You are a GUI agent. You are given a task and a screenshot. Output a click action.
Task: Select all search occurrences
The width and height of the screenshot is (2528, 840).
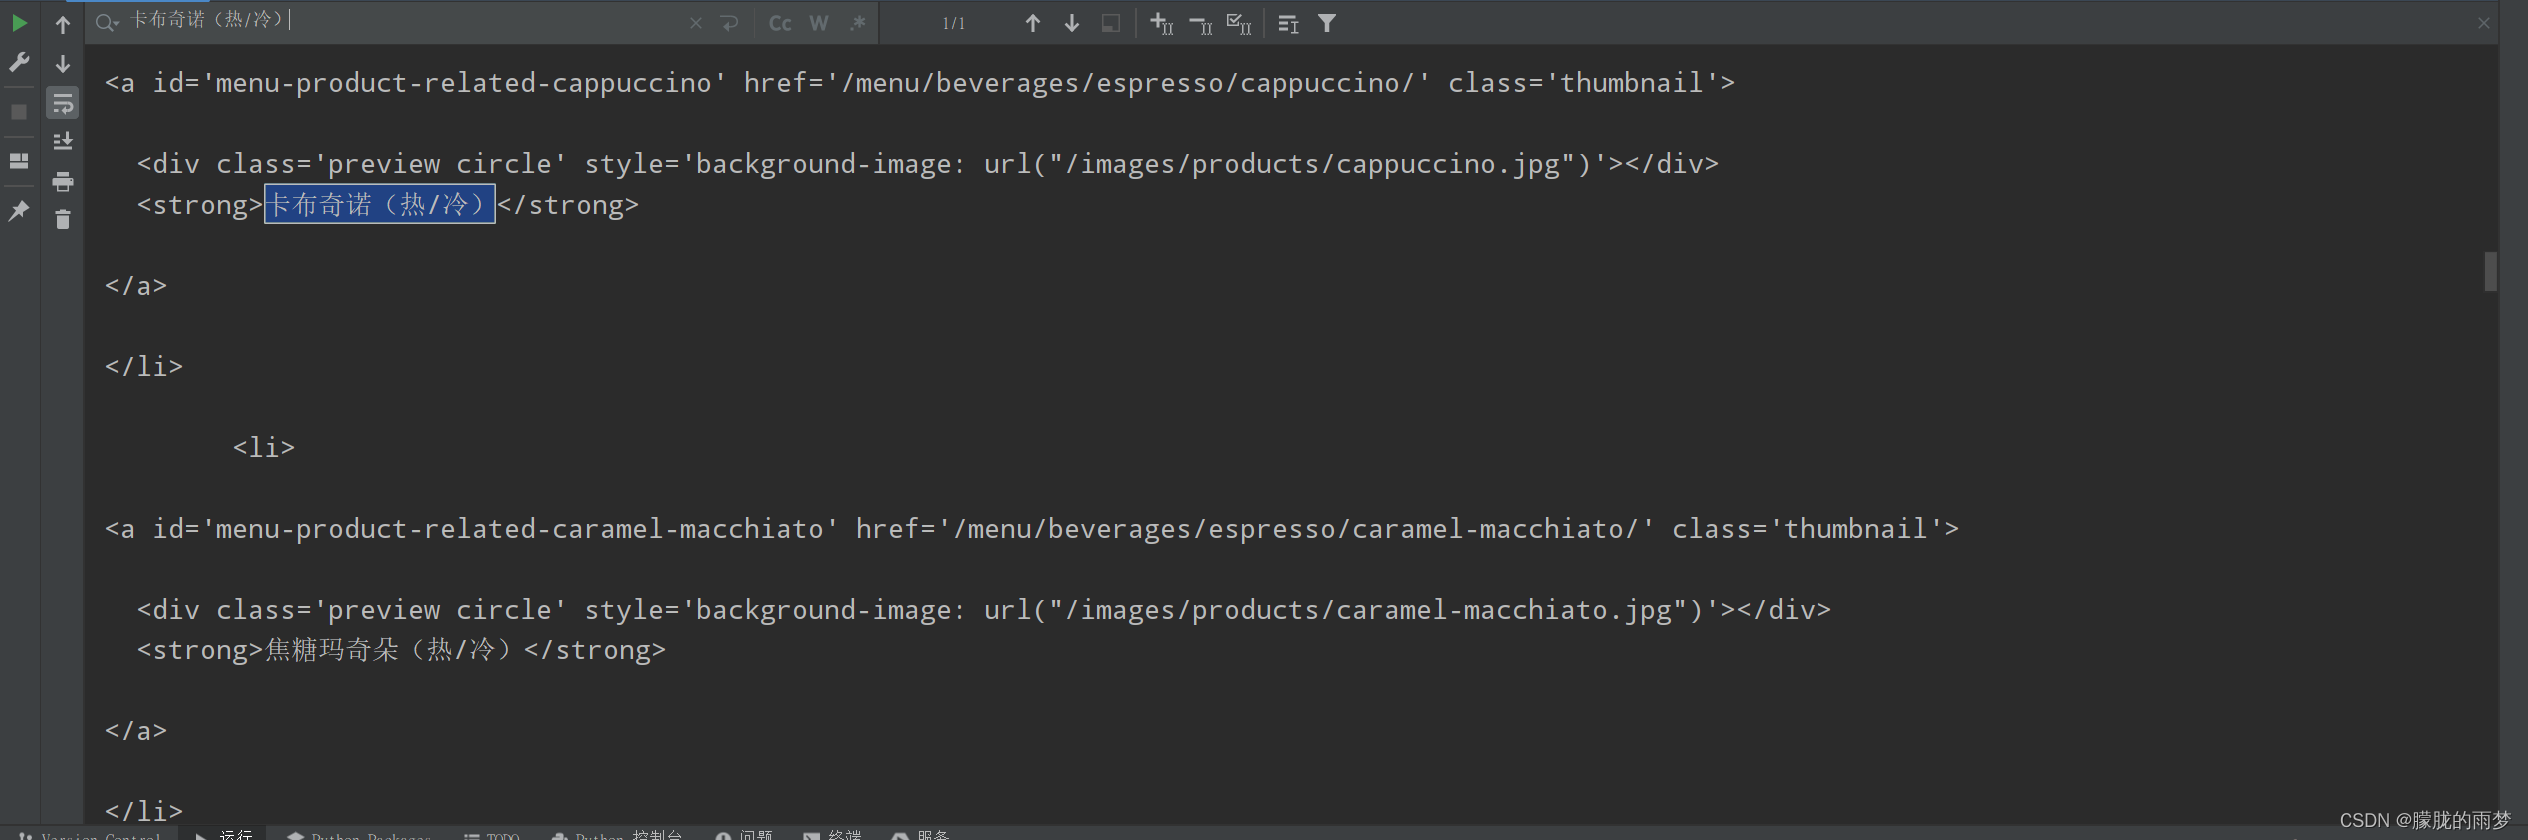coord(1239,23)
